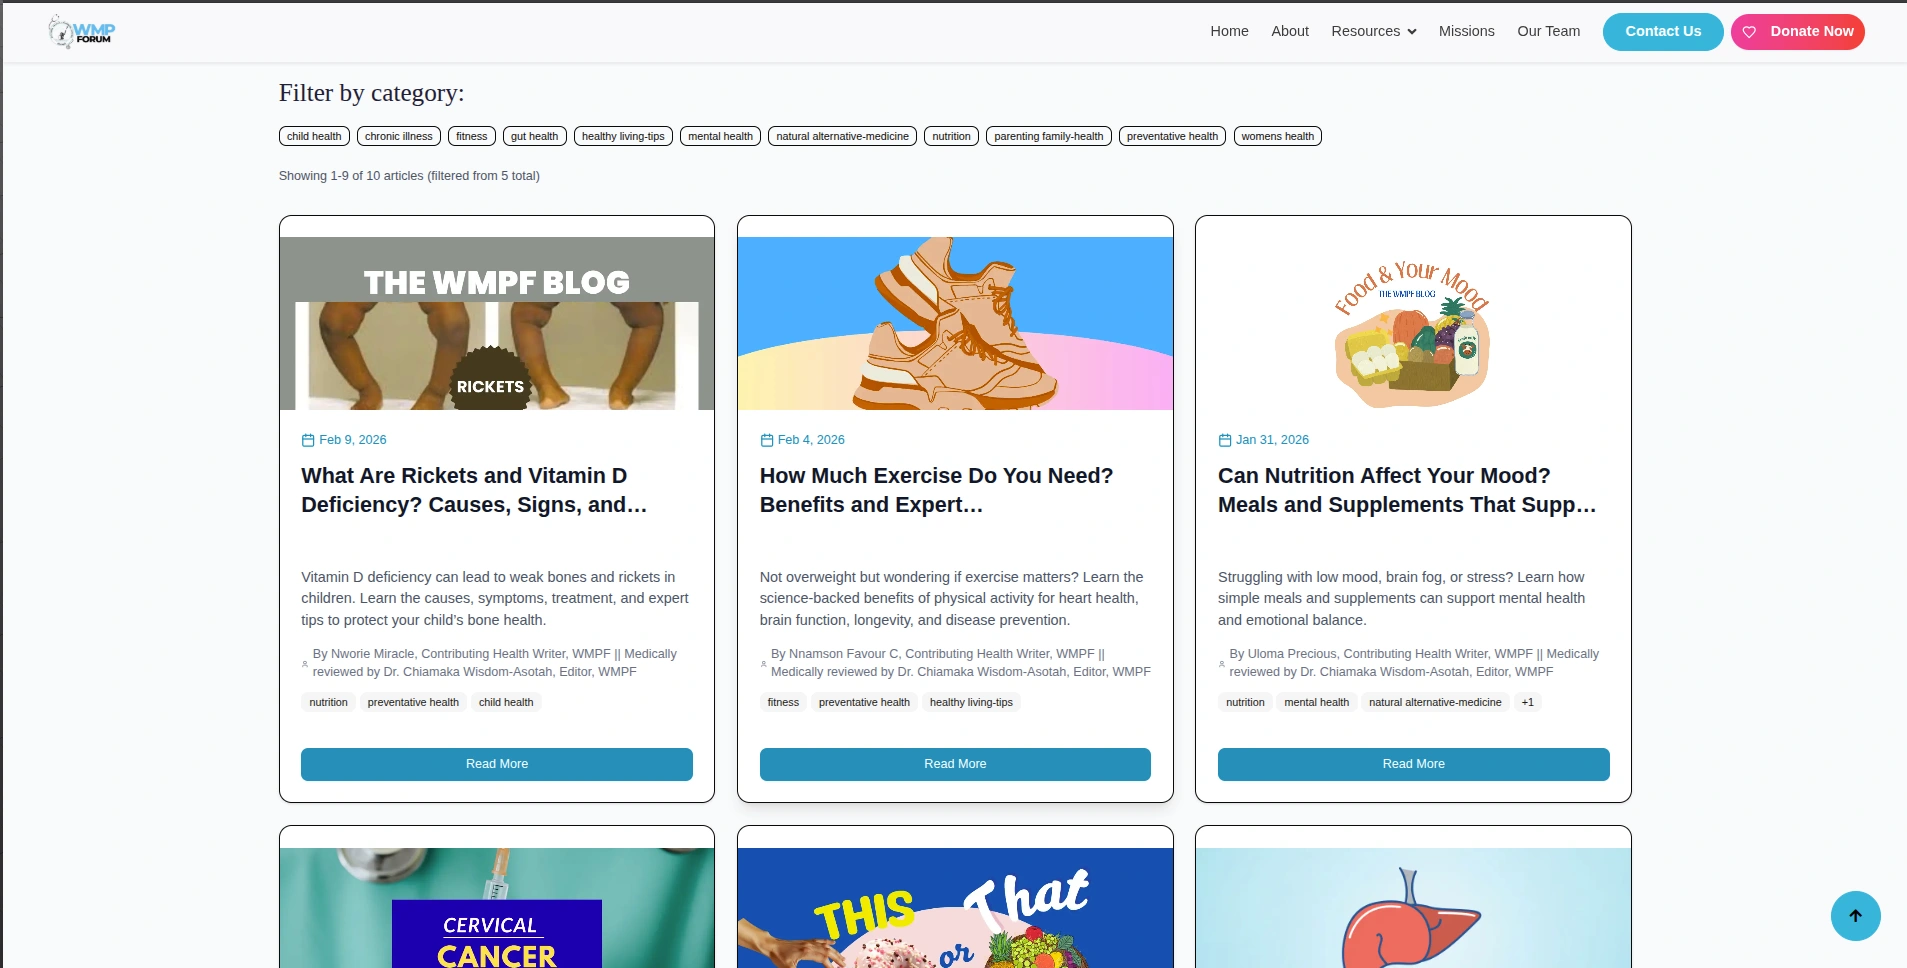Filter by natural alternative-medicine
The height and width of the screenshot is (968, 1907).
[x=843, y=136]
